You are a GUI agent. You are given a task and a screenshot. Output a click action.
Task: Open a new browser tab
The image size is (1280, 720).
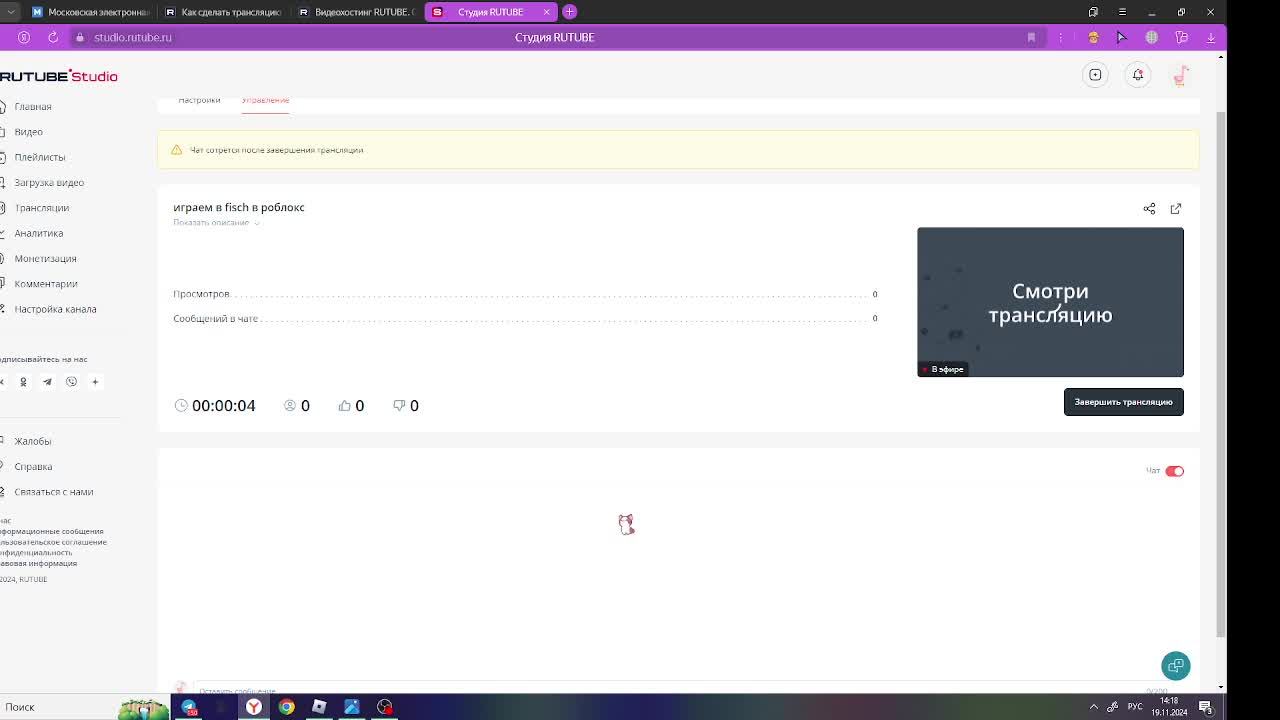click(x=570, y=12)
